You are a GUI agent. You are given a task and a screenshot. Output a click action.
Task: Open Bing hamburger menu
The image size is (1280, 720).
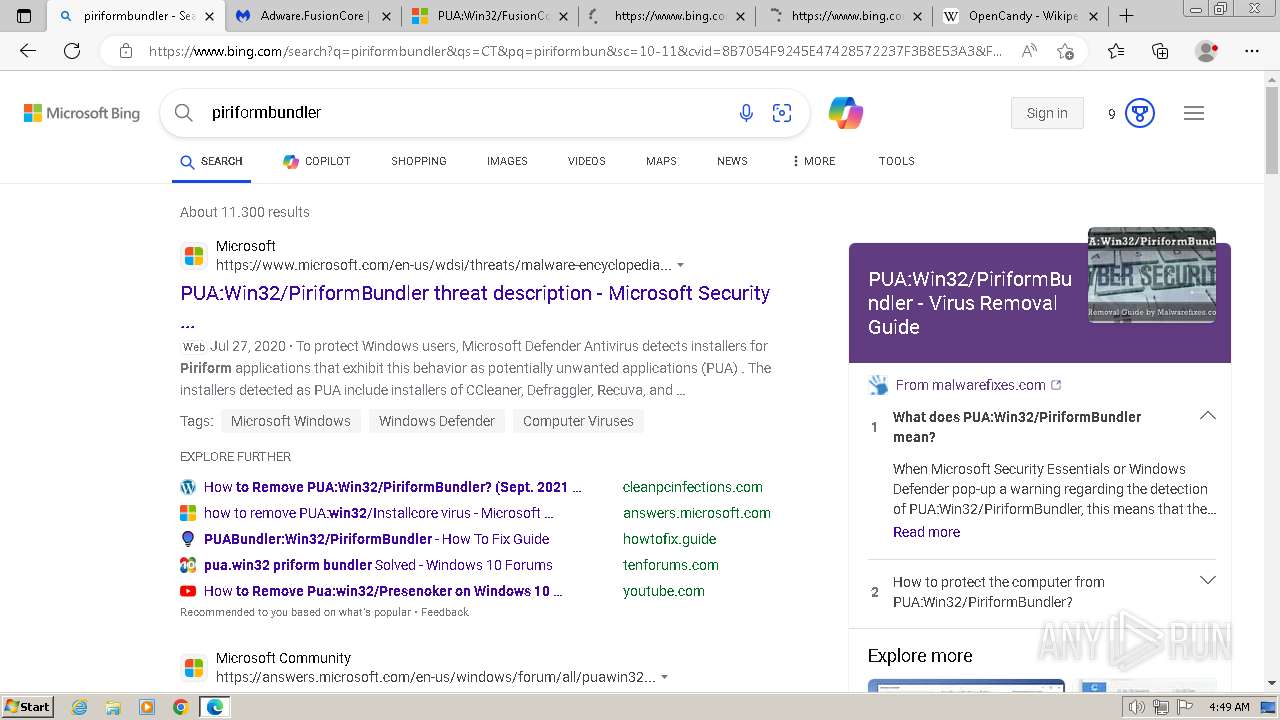point(1194,113)
